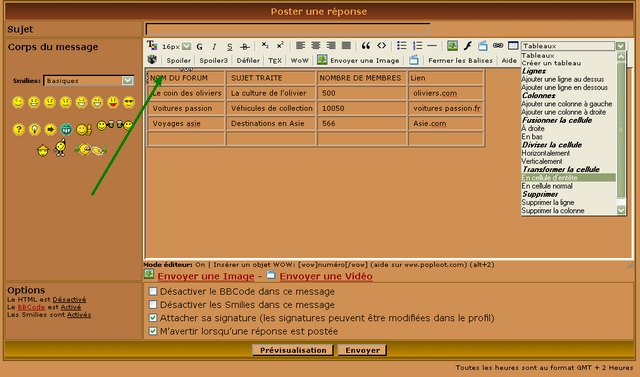Viewport: 640px width, 377px height.
Task: Choose Supprimer la colonne
Action: click(553, 211)
